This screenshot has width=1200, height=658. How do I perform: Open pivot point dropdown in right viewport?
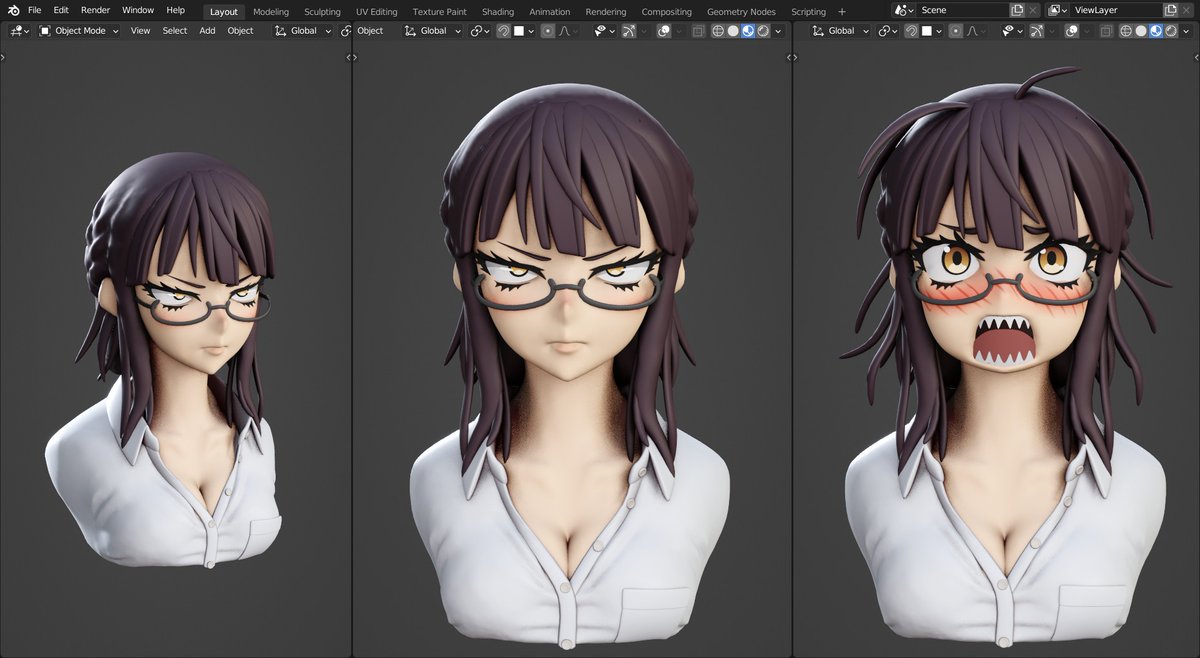click(888, 31)
